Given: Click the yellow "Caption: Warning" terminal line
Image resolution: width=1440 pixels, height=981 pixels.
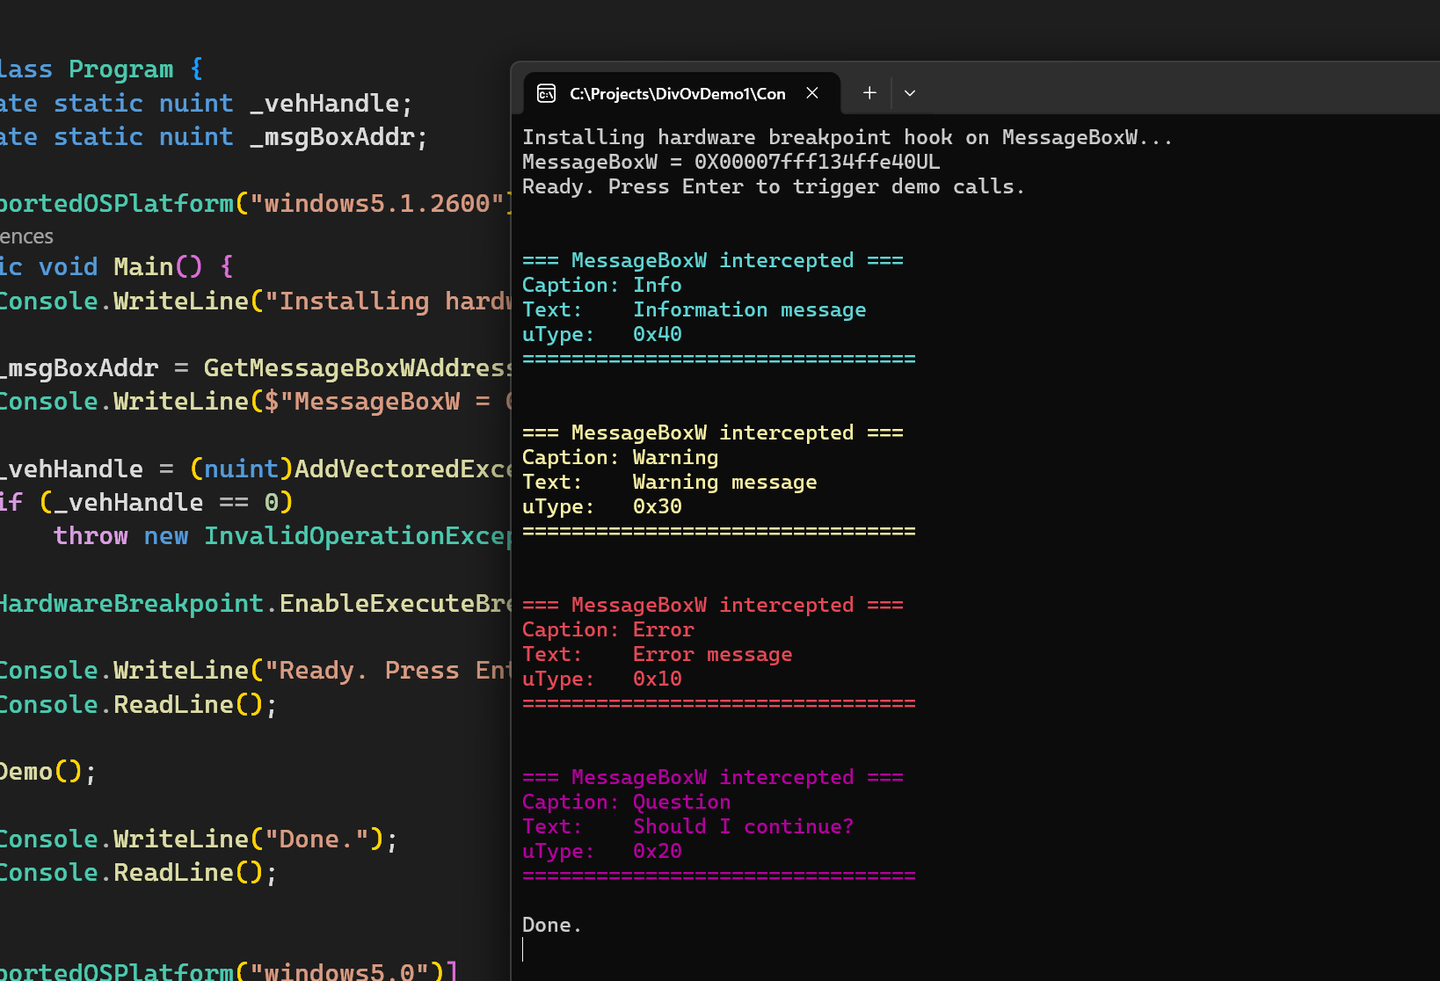Looking at the screenshot, I should (620, 458).
